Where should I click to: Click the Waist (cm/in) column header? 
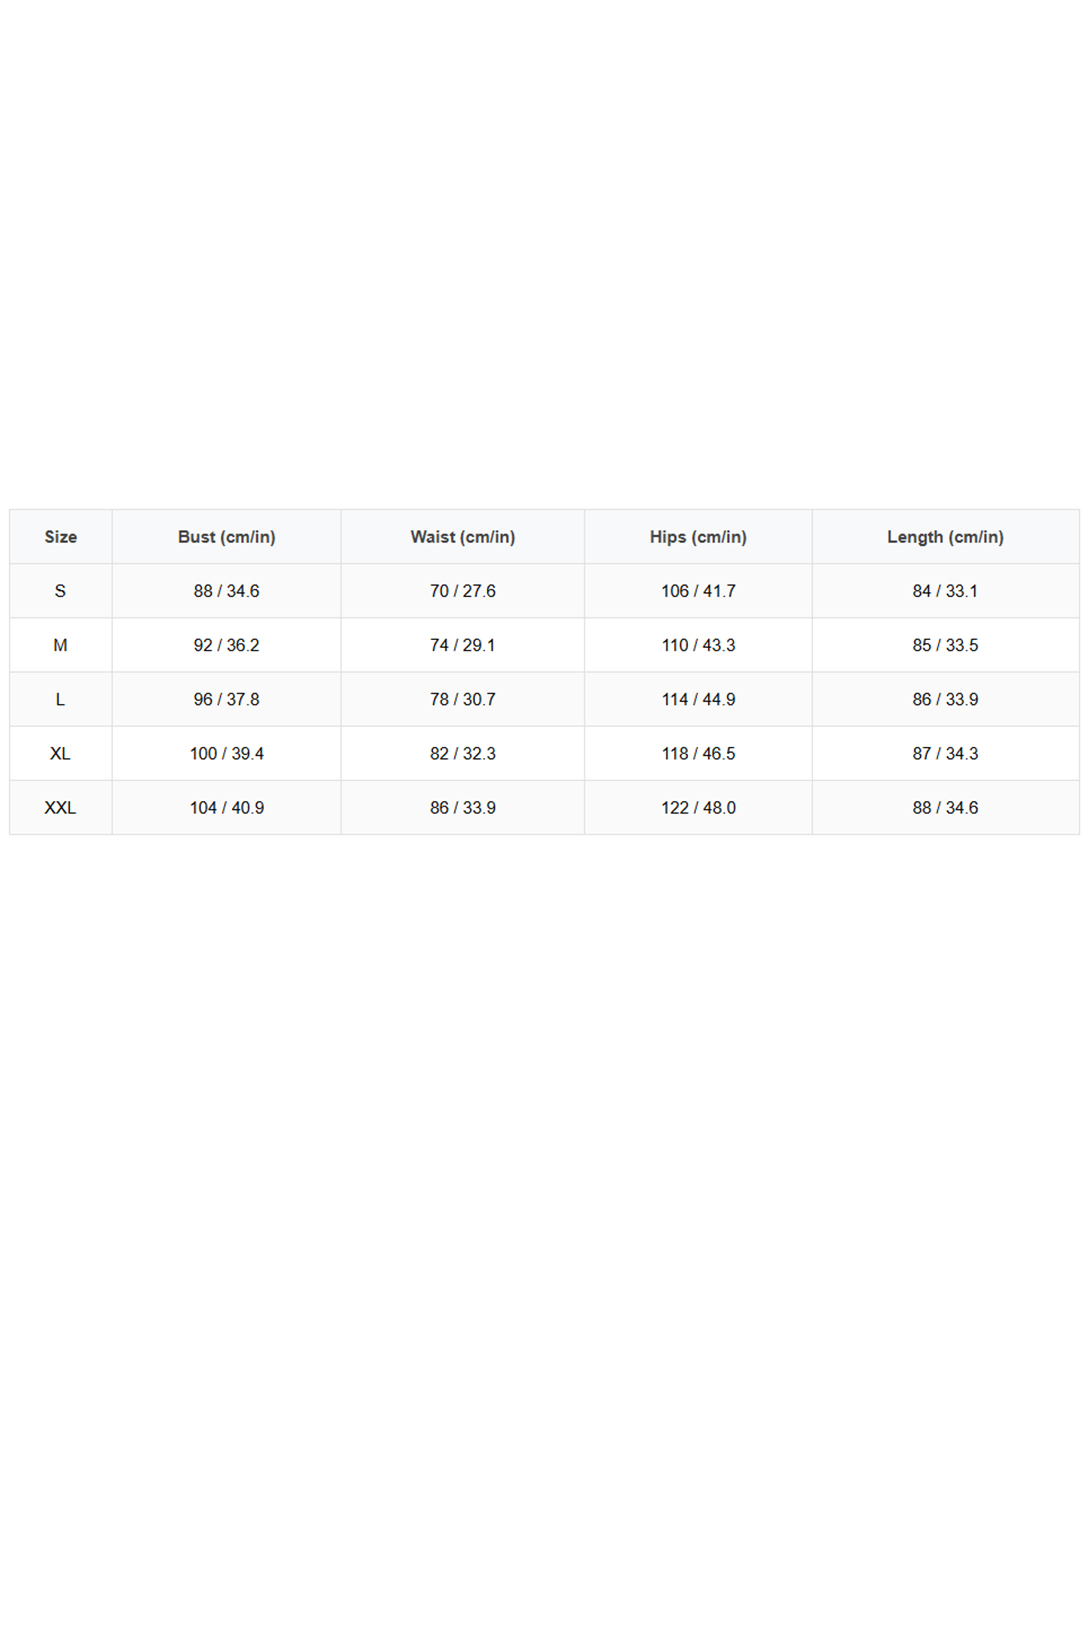[463, 537]
